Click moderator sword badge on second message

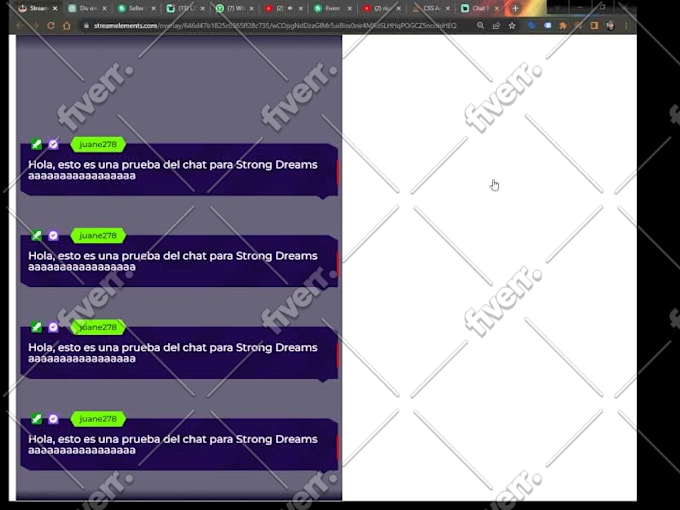pyautogui.click(x=36, y=235)
